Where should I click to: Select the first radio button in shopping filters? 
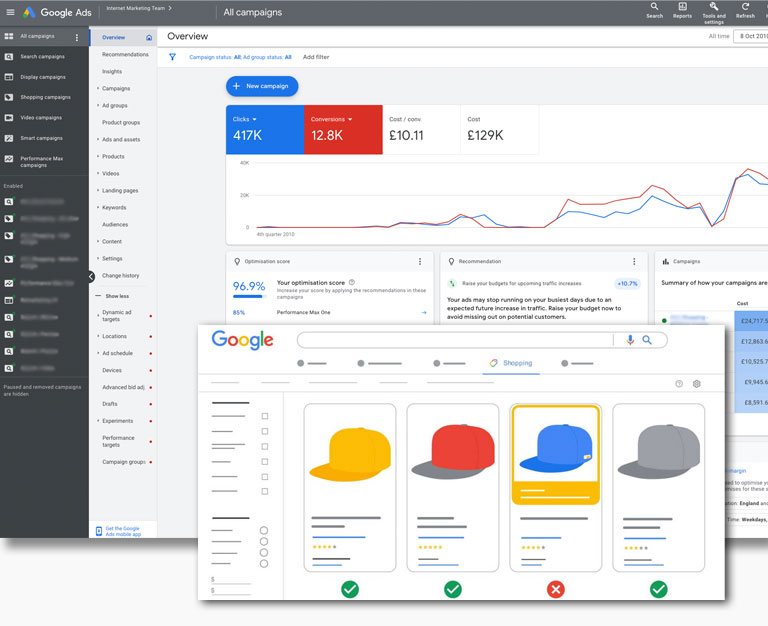point(264,531)
